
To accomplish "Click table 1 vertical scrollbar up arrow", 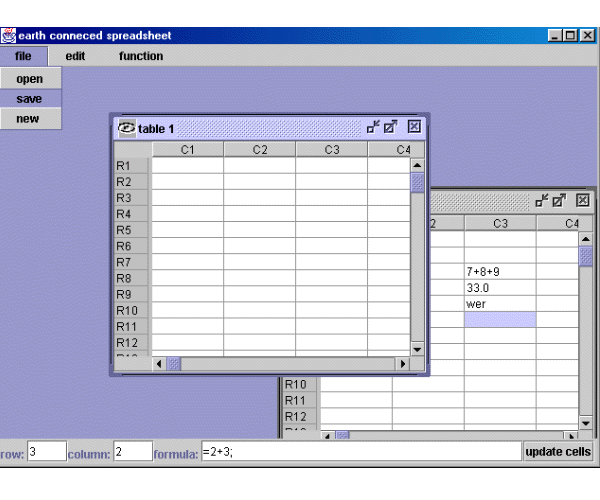I will pyautogui.click(x=417, y=165).
